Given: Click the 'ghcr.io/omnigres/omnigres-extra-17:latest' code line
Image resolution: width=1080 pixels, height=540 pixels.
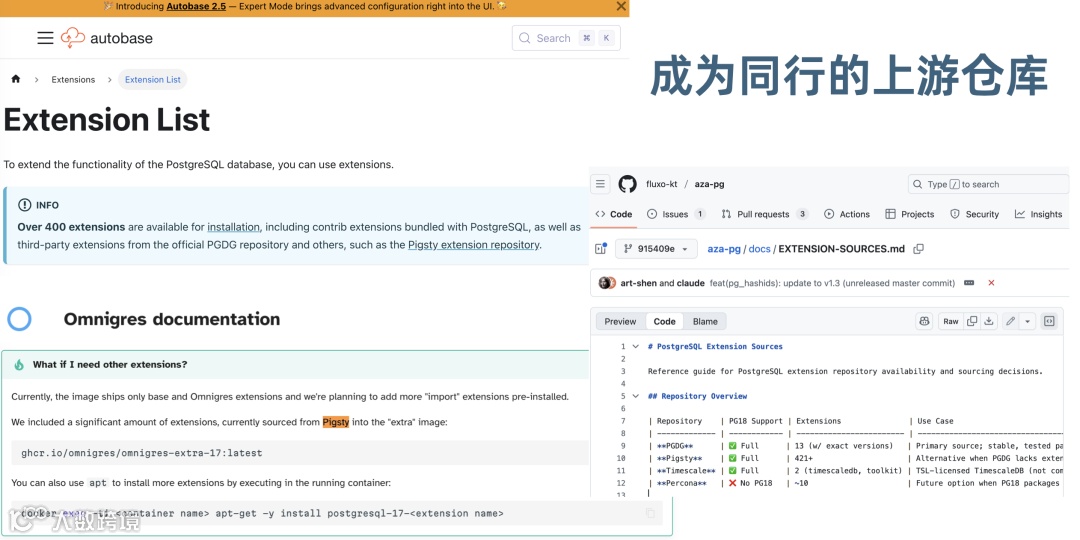Looking at the screenshot, I should [x=142, y=453].
